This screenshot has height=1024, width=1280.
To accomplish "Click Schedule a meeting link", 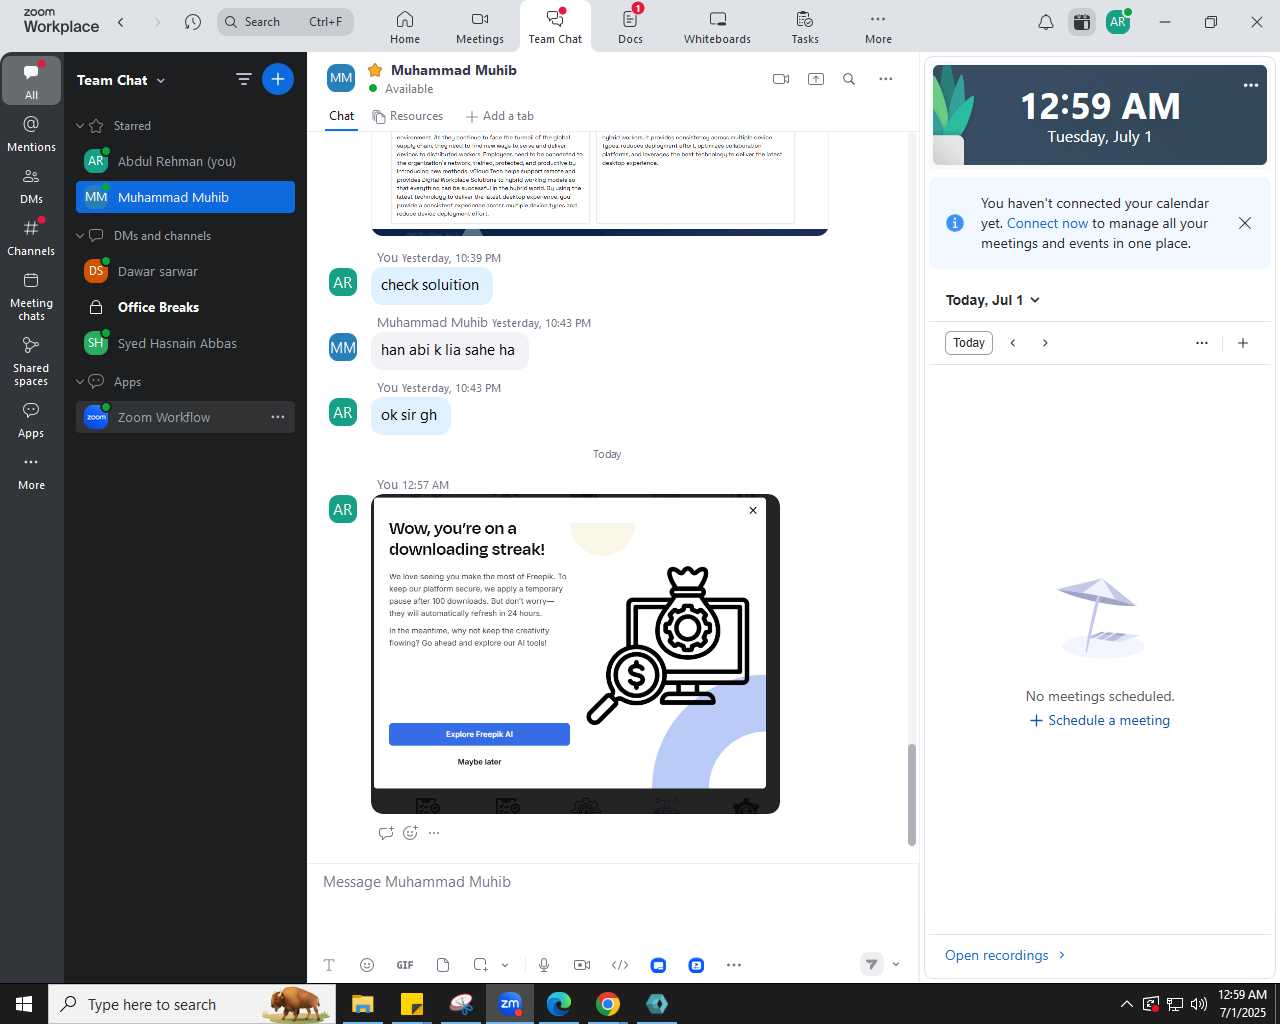I will click(1100, 720).
